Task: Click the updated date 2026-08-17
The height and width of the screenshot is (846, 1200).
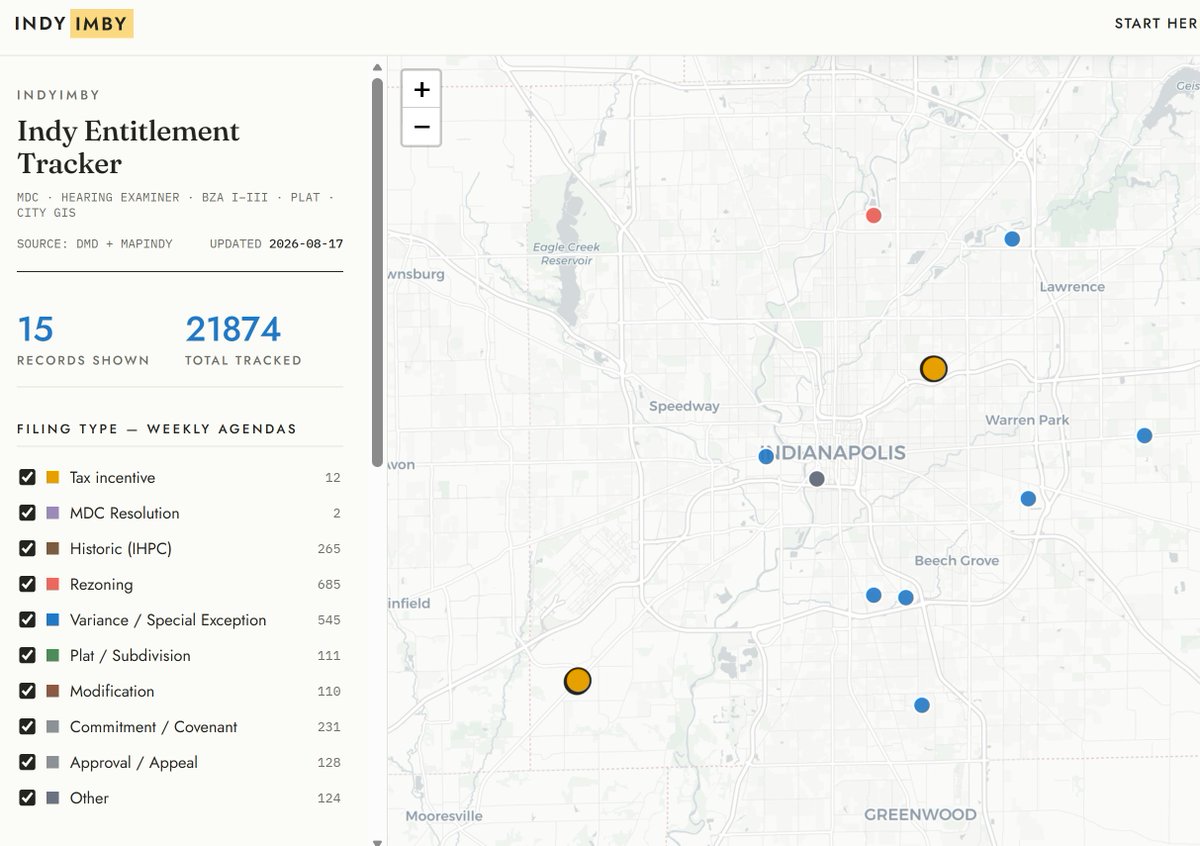Action: coord(306,244)
